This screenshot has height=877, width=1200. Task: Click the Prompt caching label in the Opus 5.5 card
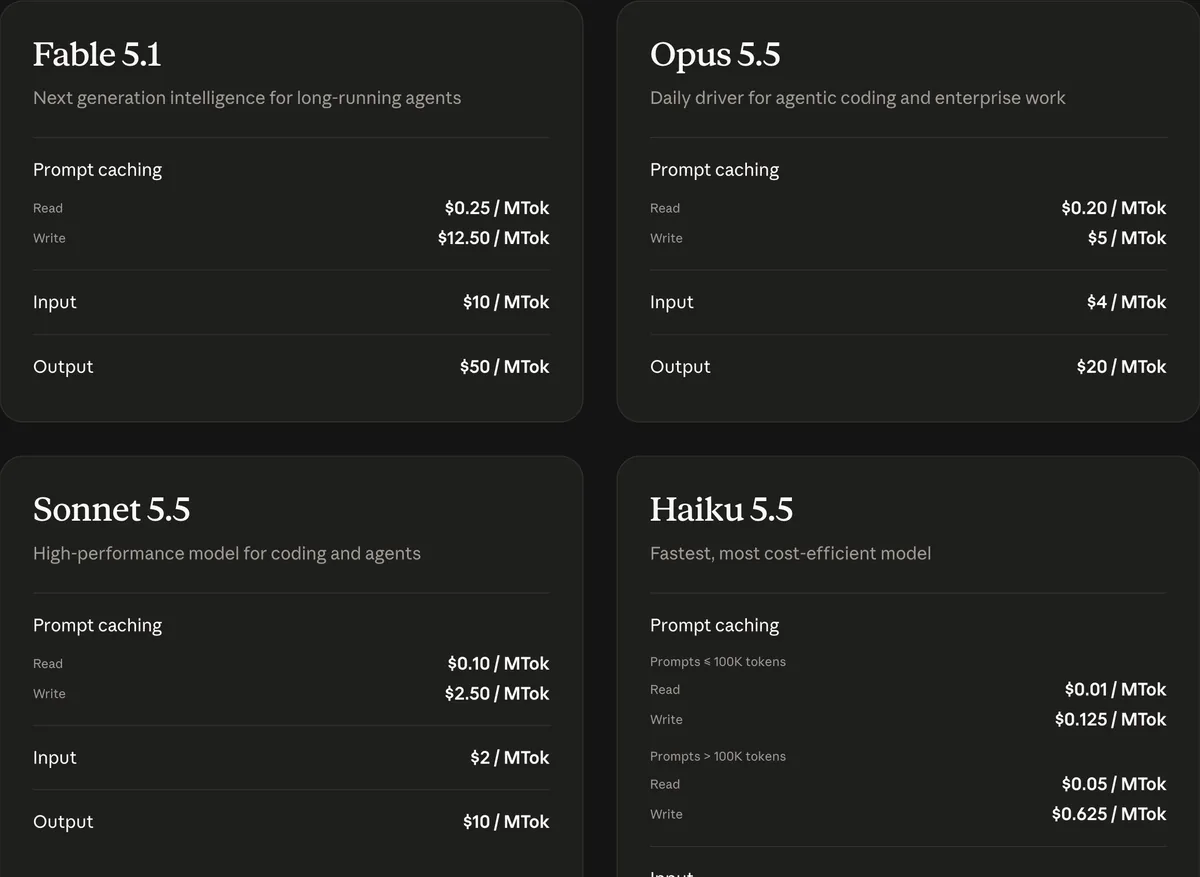point(714,170)
